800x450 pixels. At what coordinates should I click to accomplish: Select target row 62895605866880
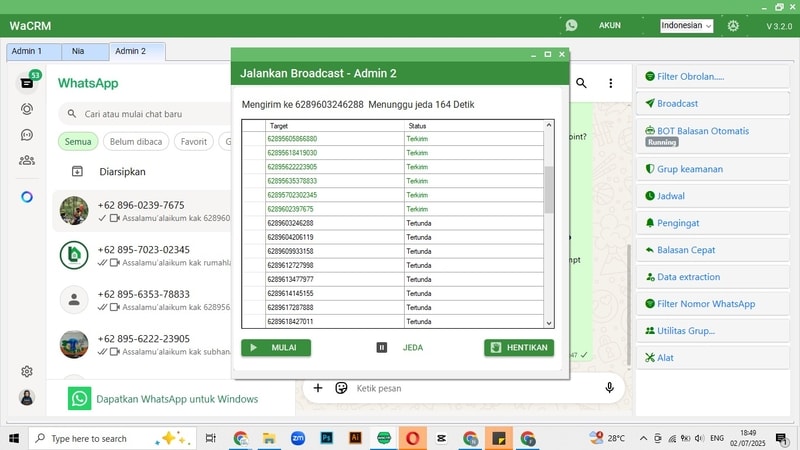[393, 139]
